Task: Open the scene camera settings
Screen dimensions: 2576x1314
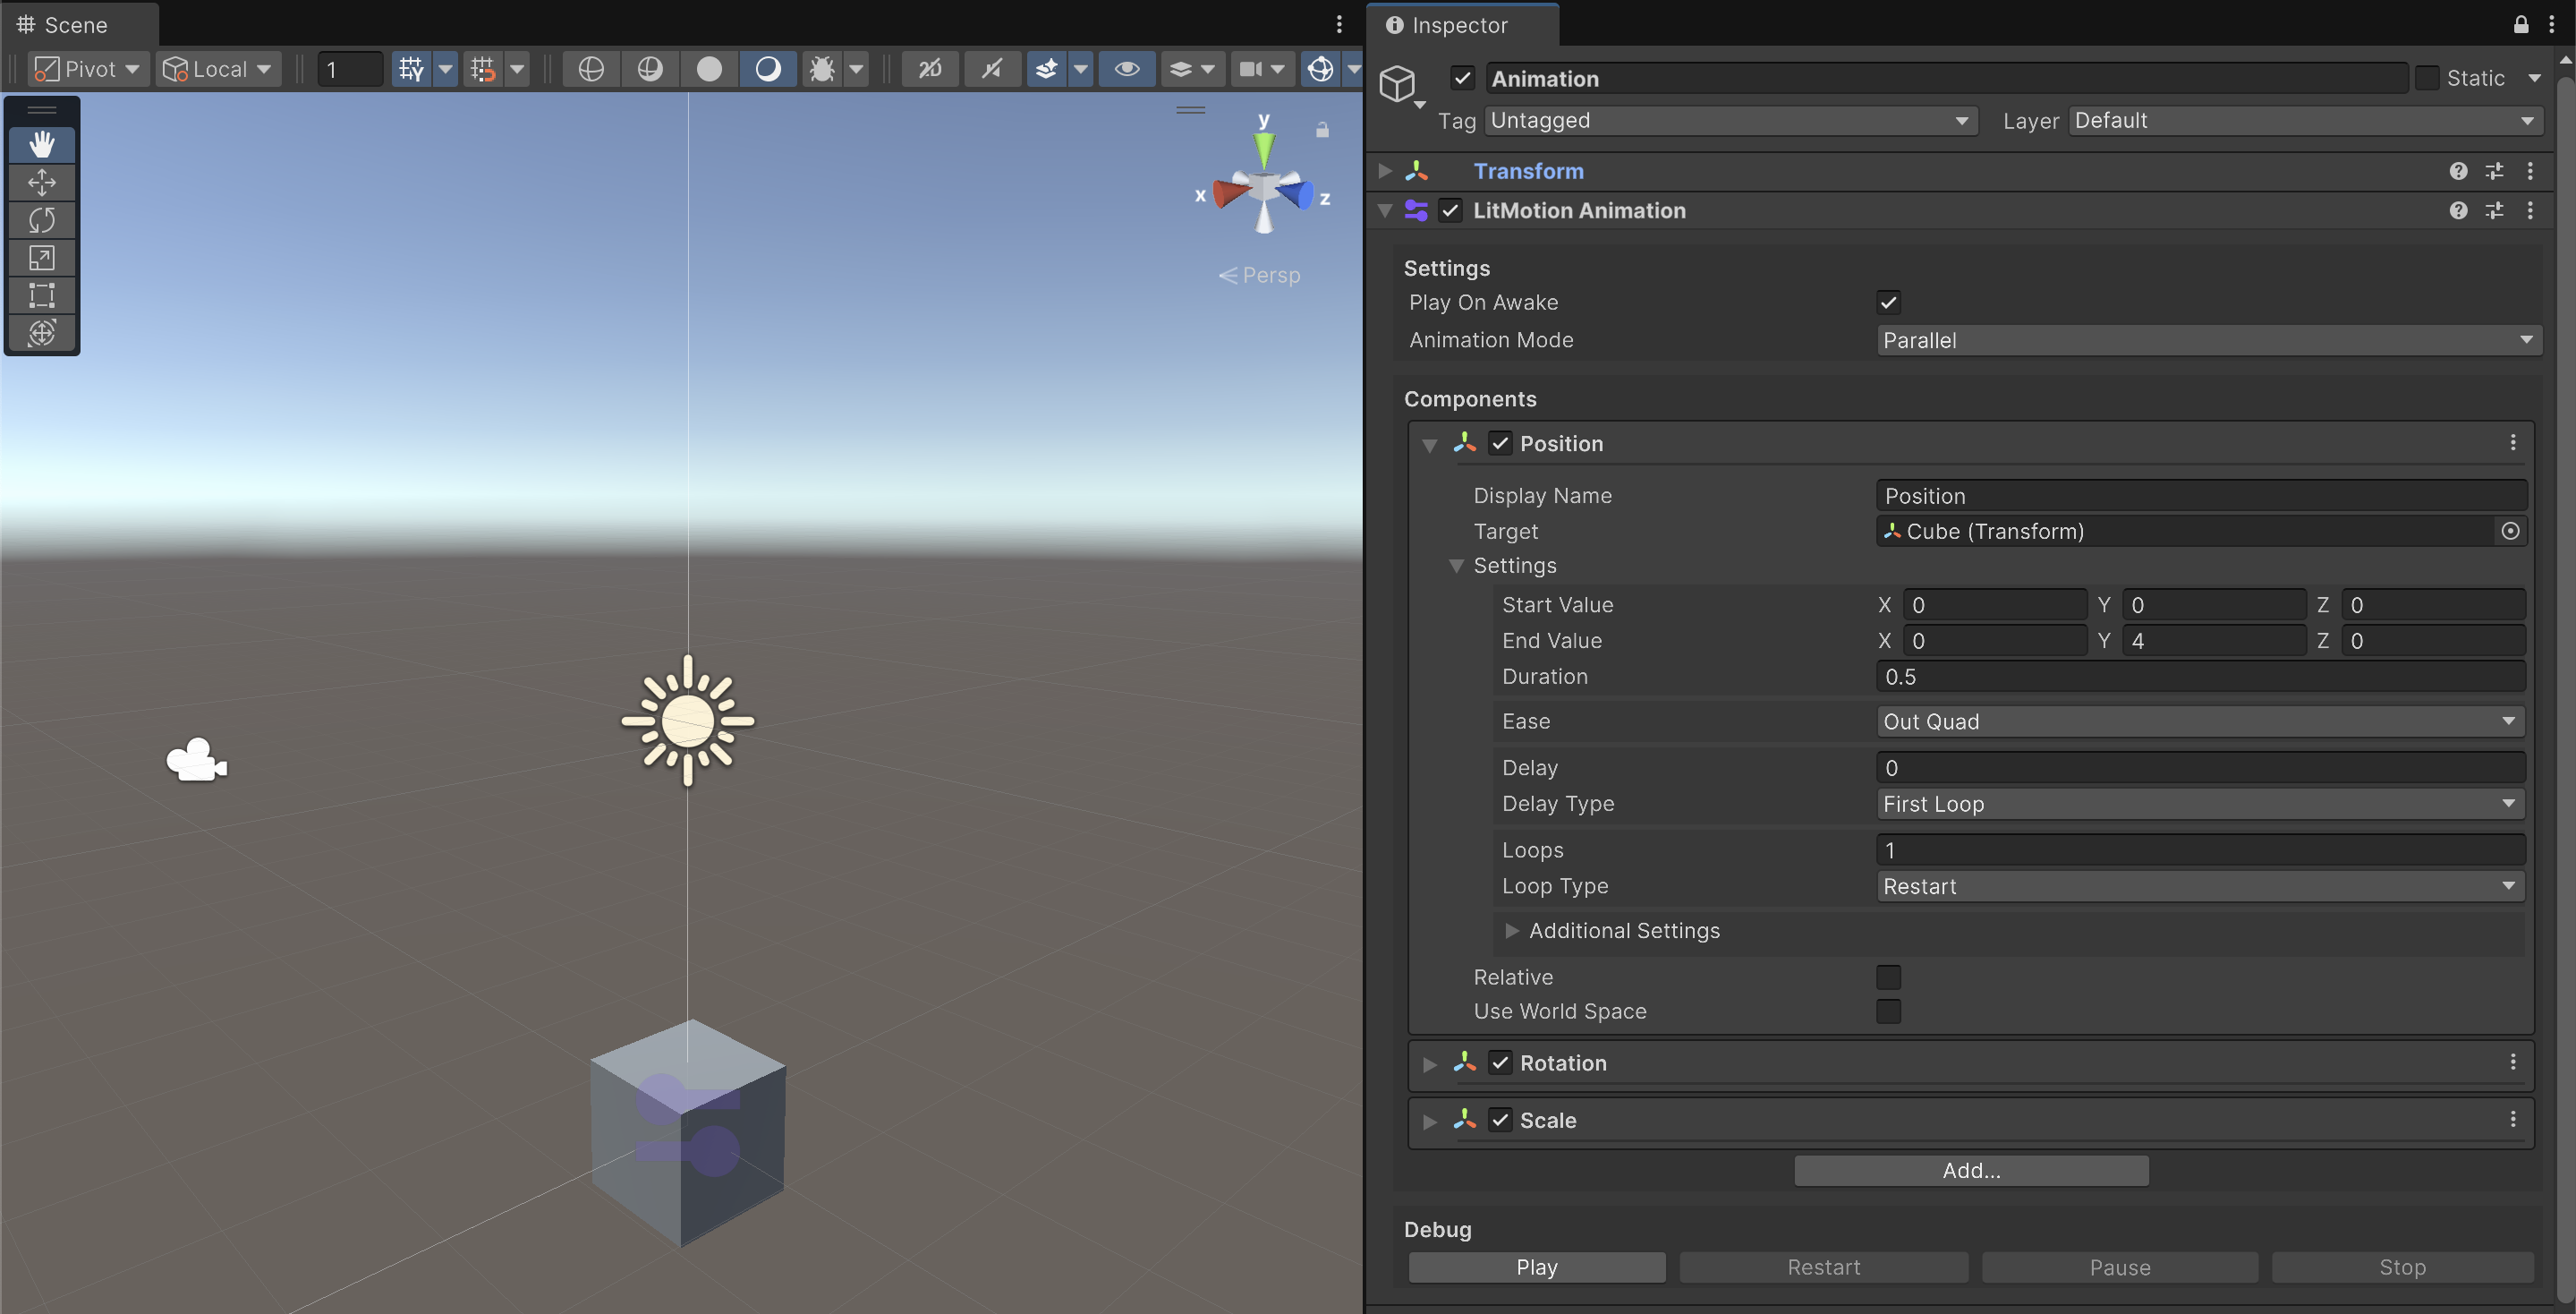Action: click(1261, 68)
